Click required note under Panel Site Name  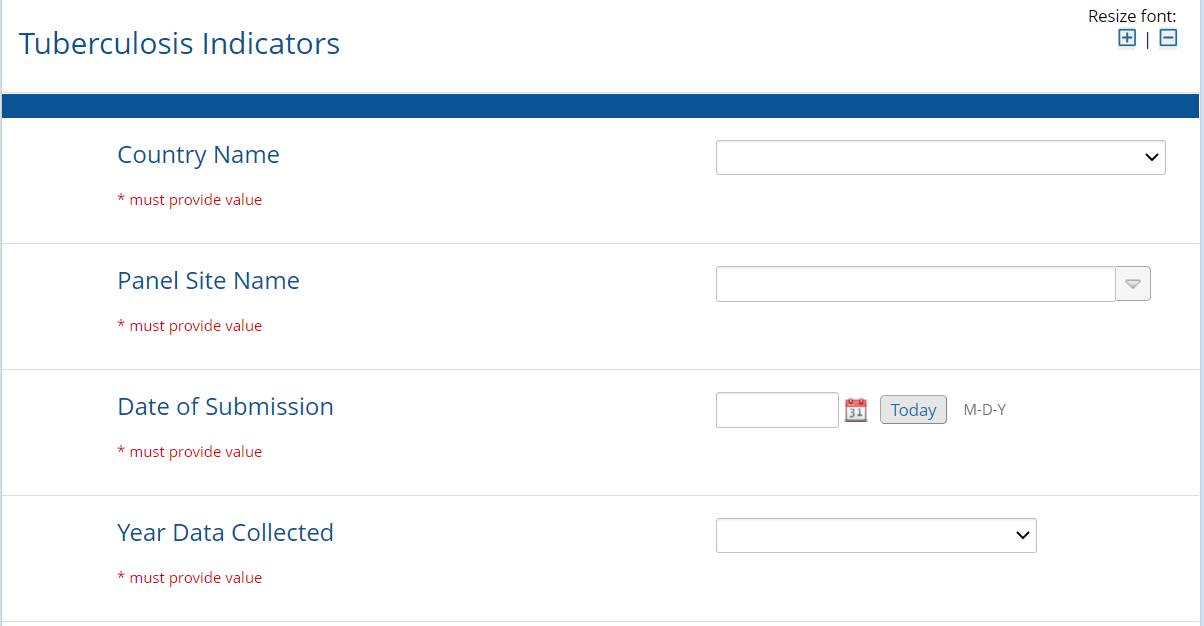(190, 326)
